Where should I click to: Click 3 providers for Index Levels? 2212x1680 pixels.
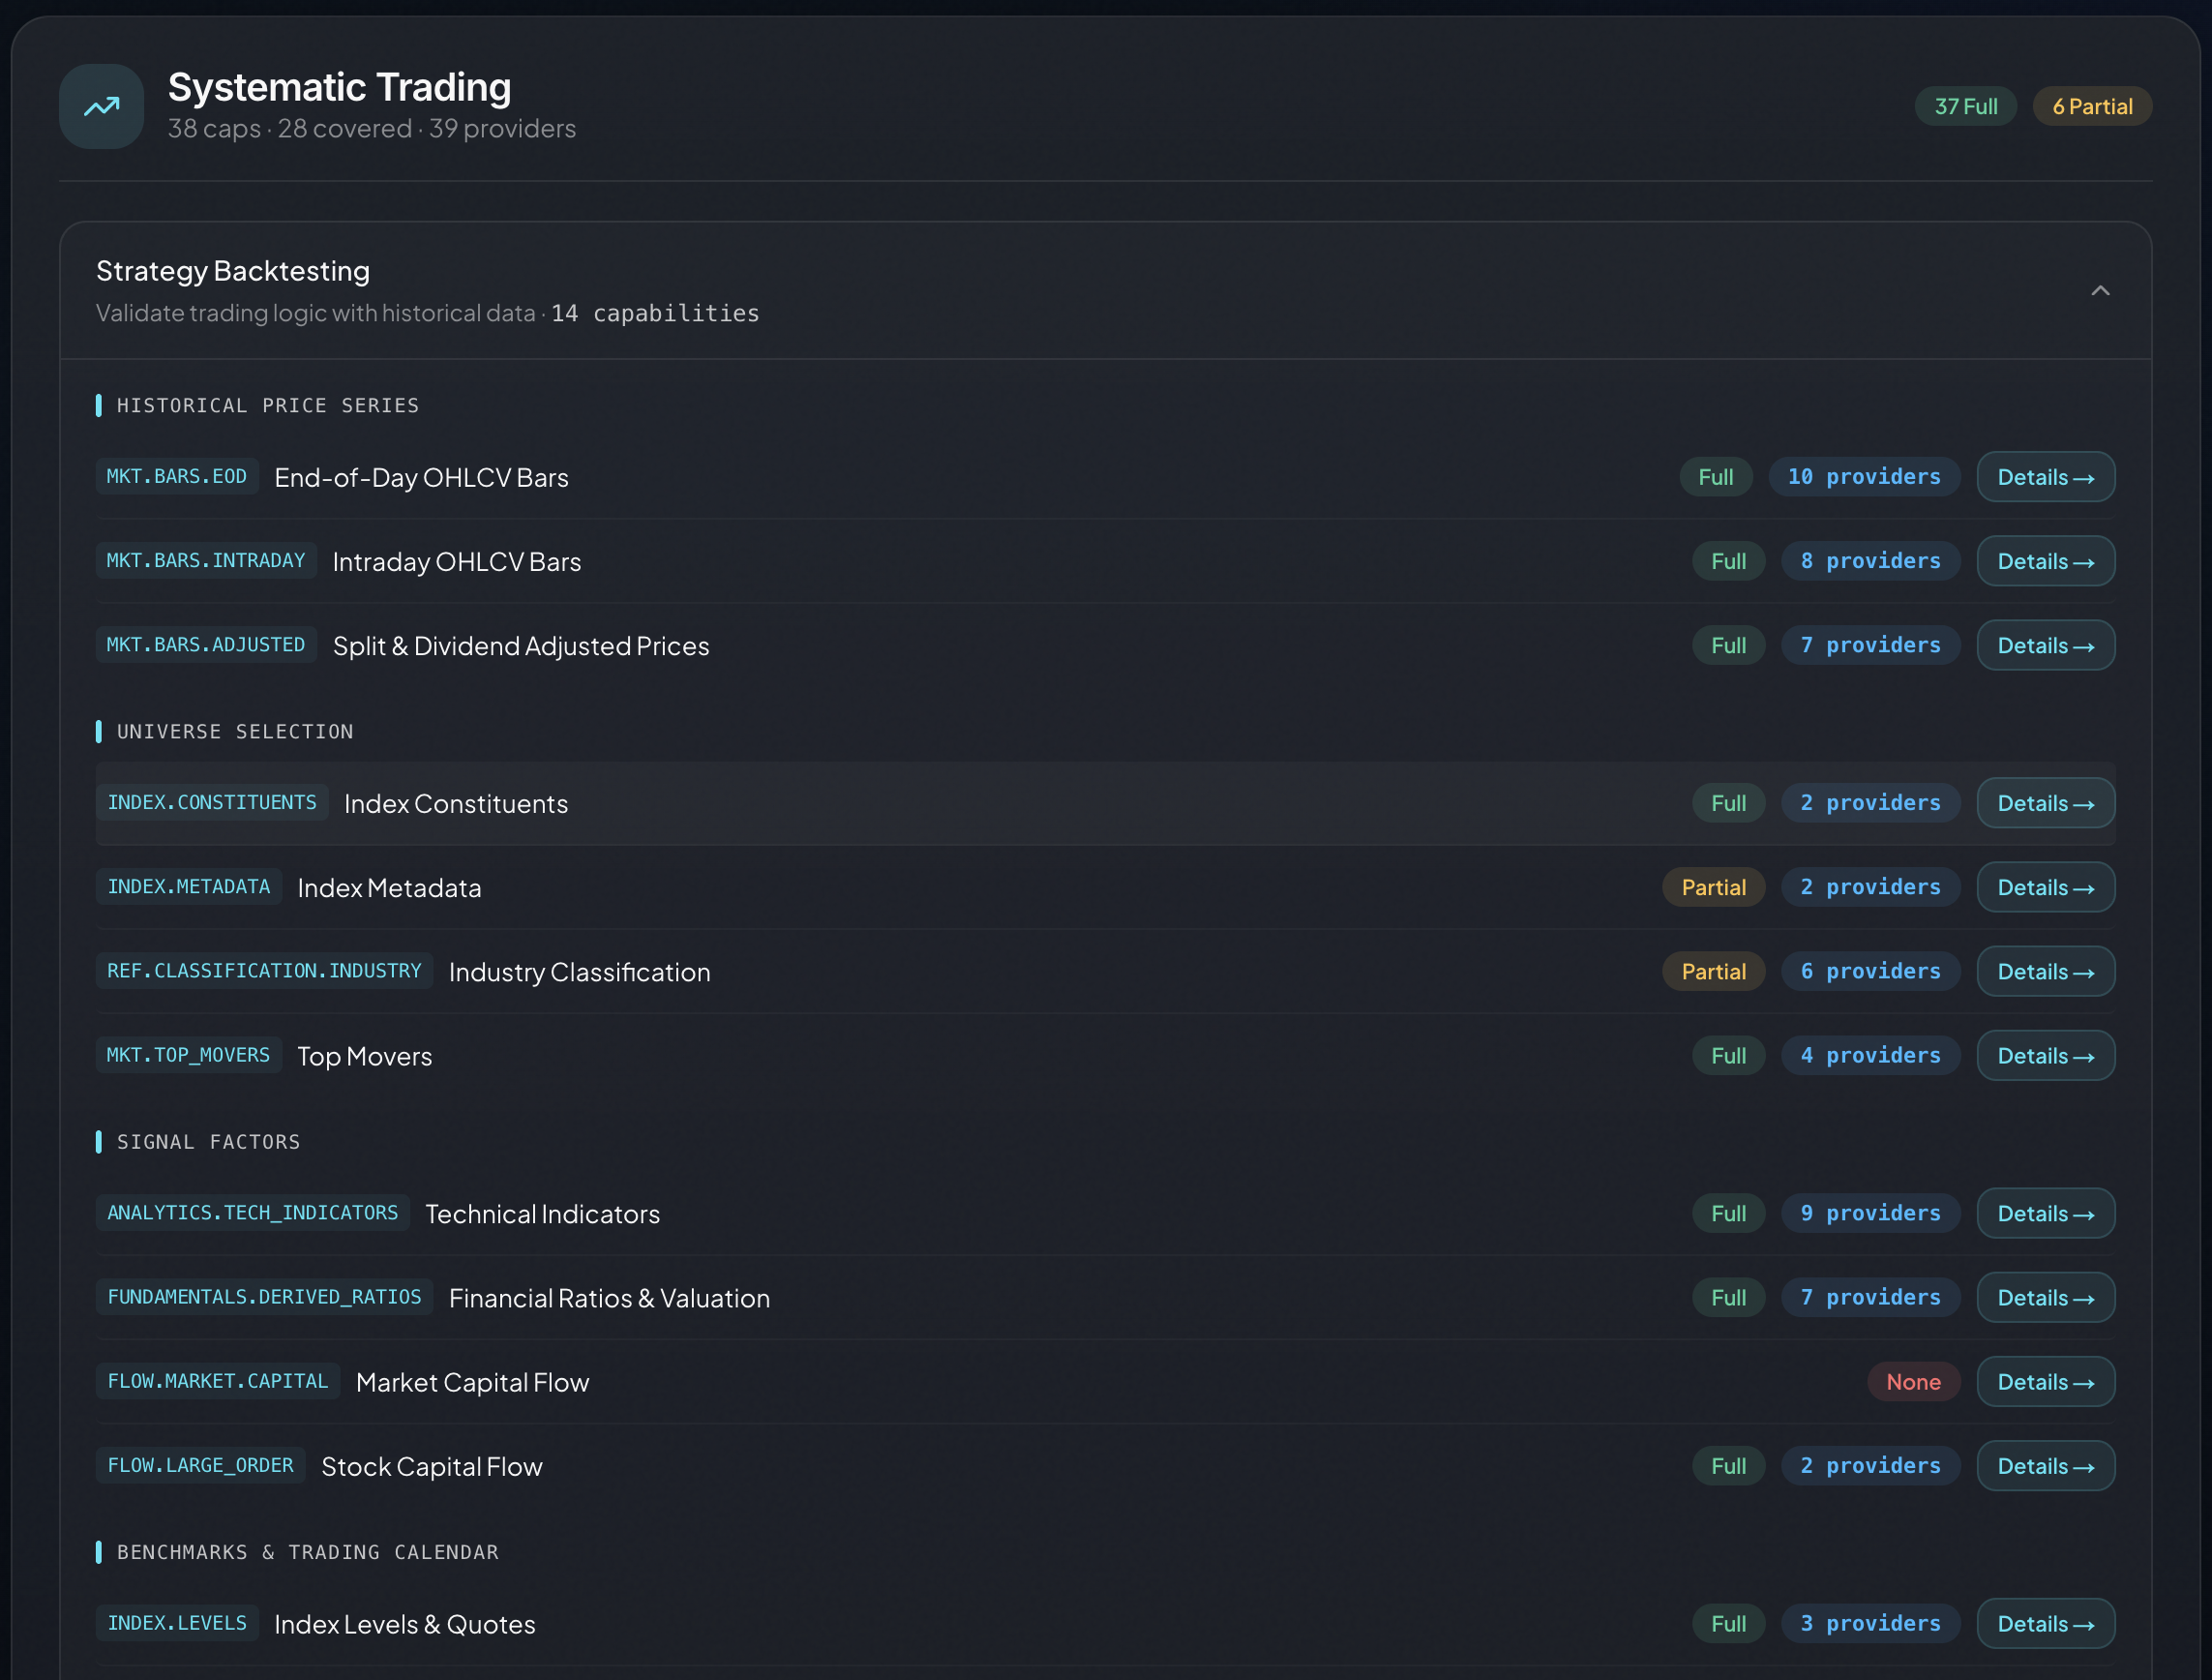click(1869, 1623)
